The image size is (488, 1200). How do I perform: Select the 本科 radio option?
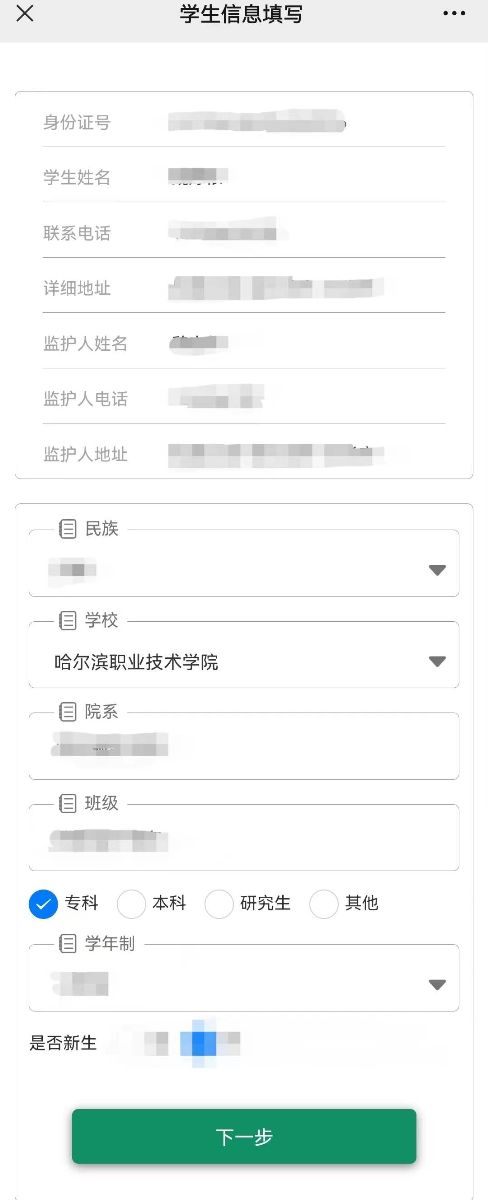click(132, 904)
